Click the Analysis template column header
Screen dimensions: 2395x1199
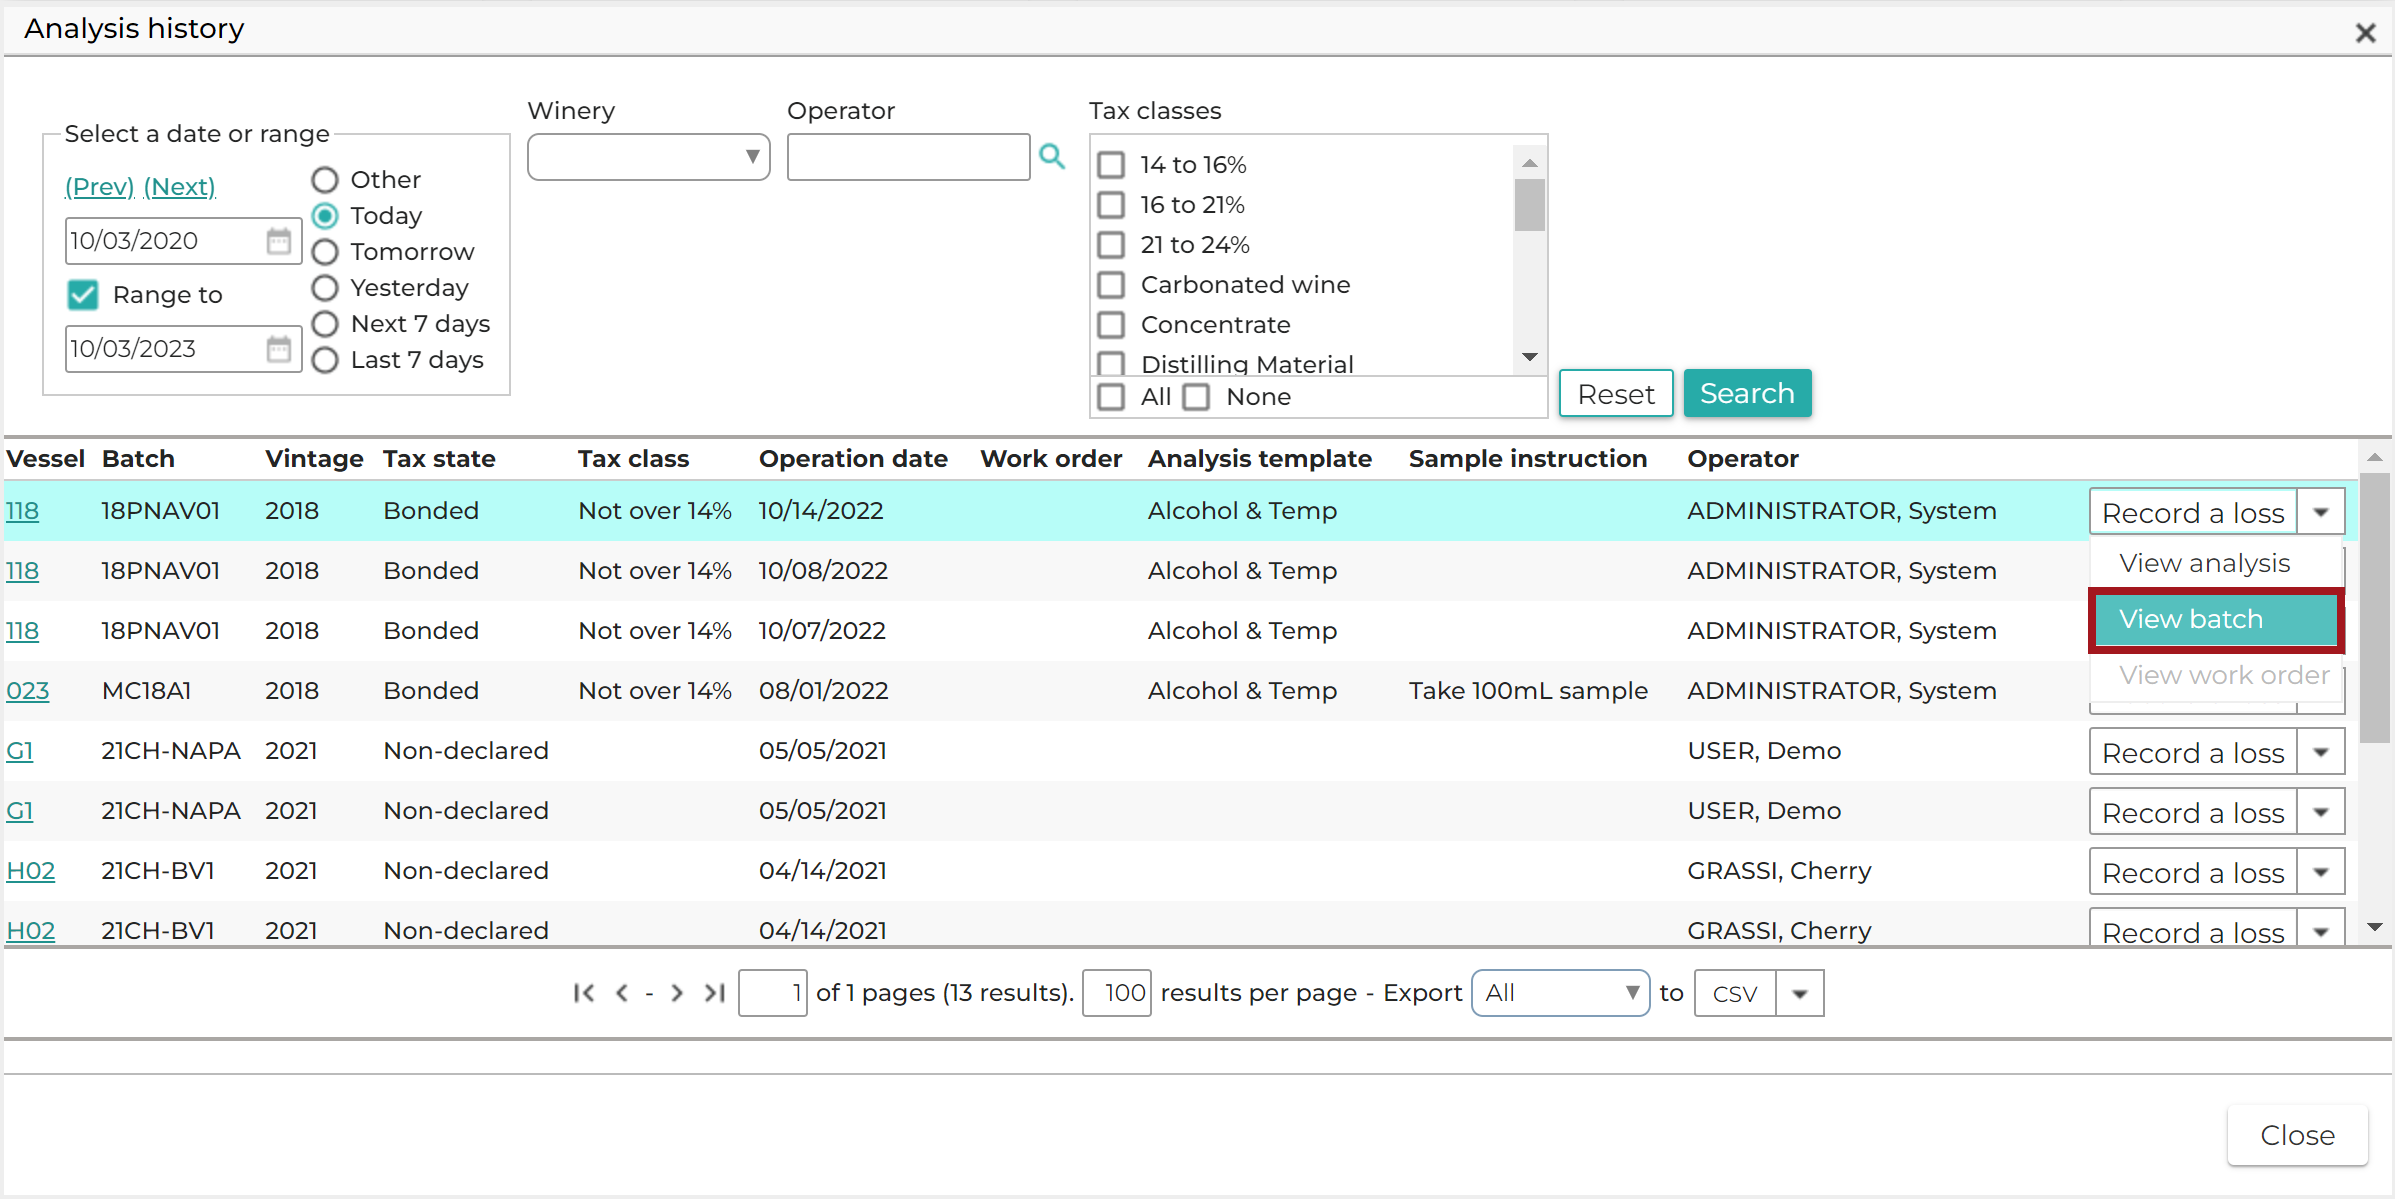pyautogui.click(x=1259, y=459)
